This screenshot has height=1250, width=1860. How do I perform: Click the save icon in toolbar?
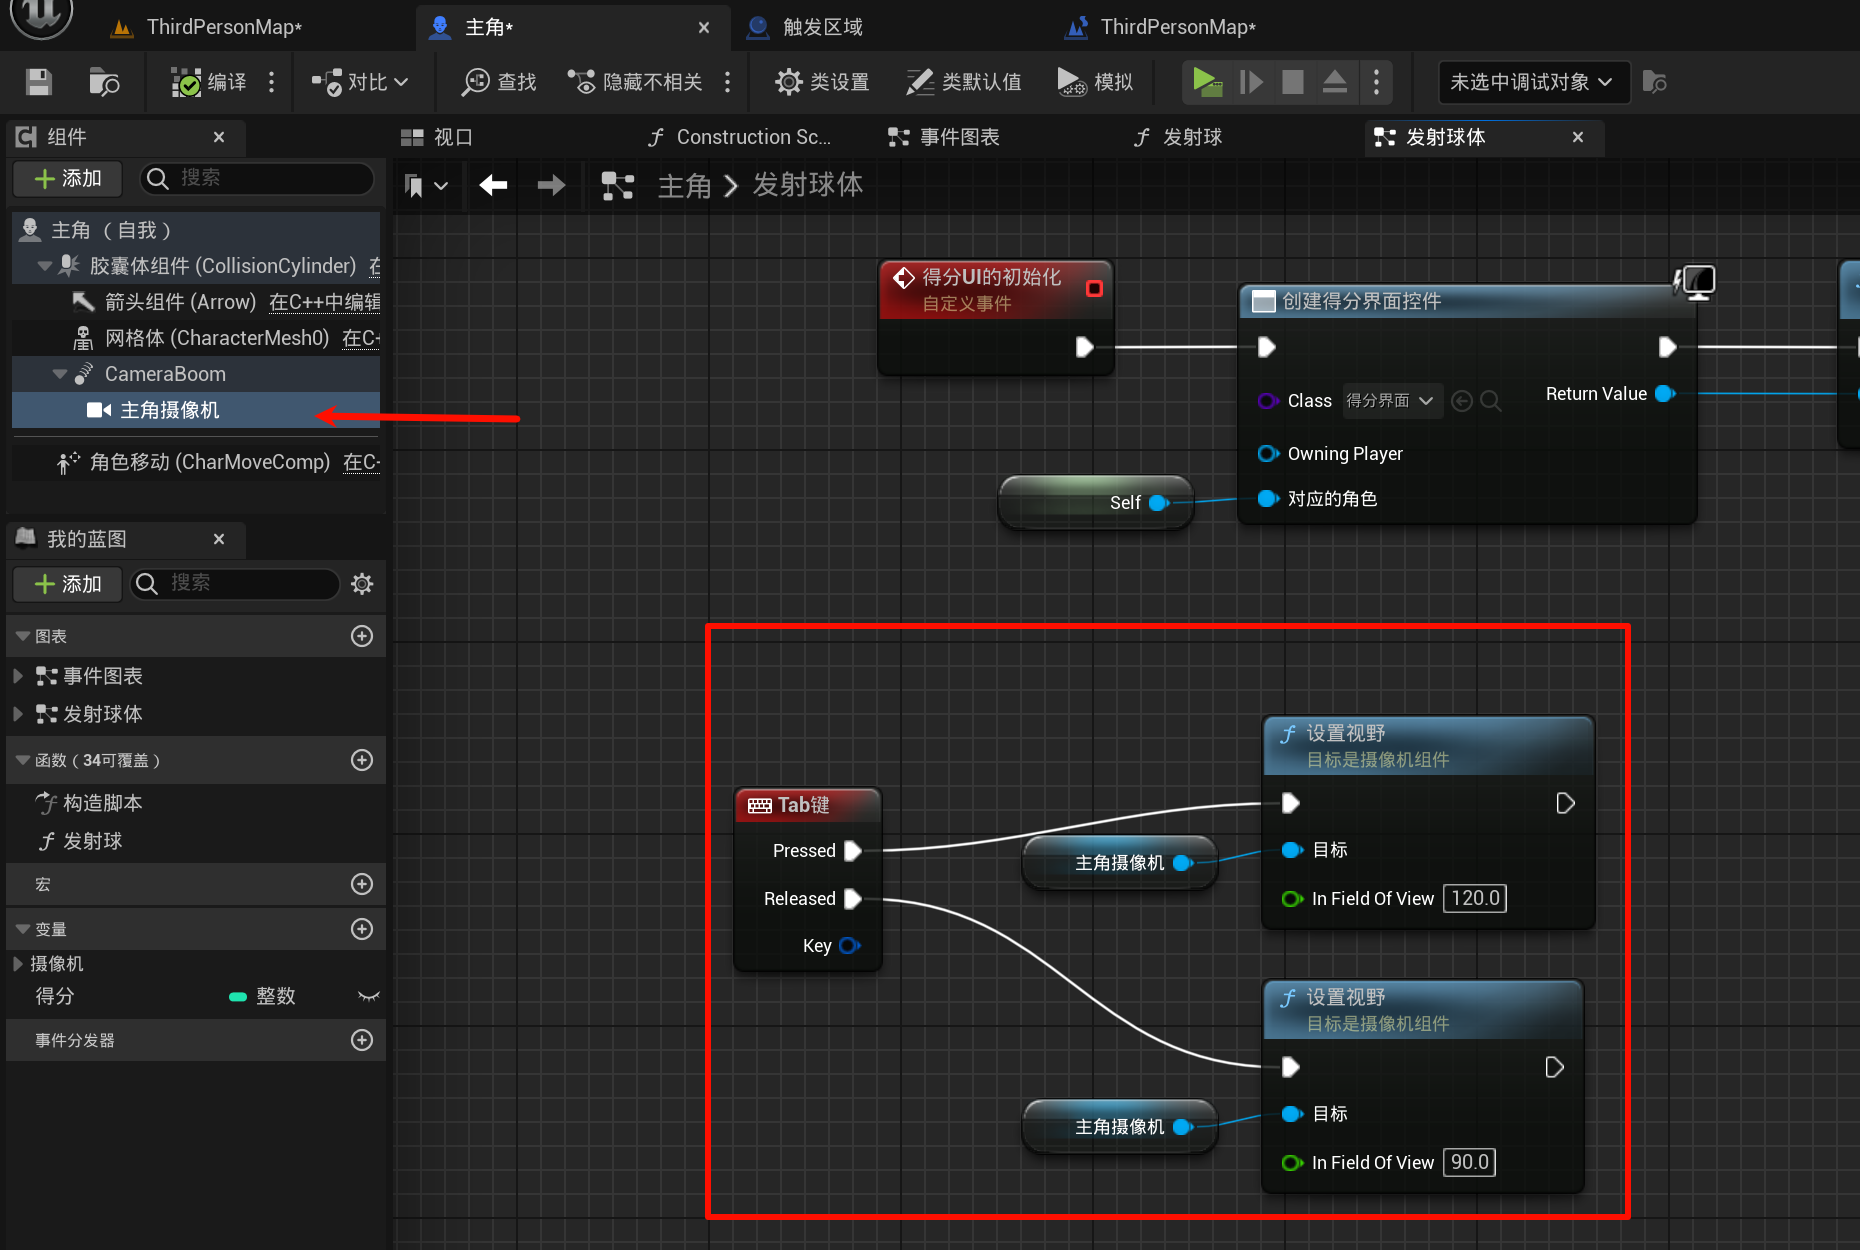click(x=39, y=82)
